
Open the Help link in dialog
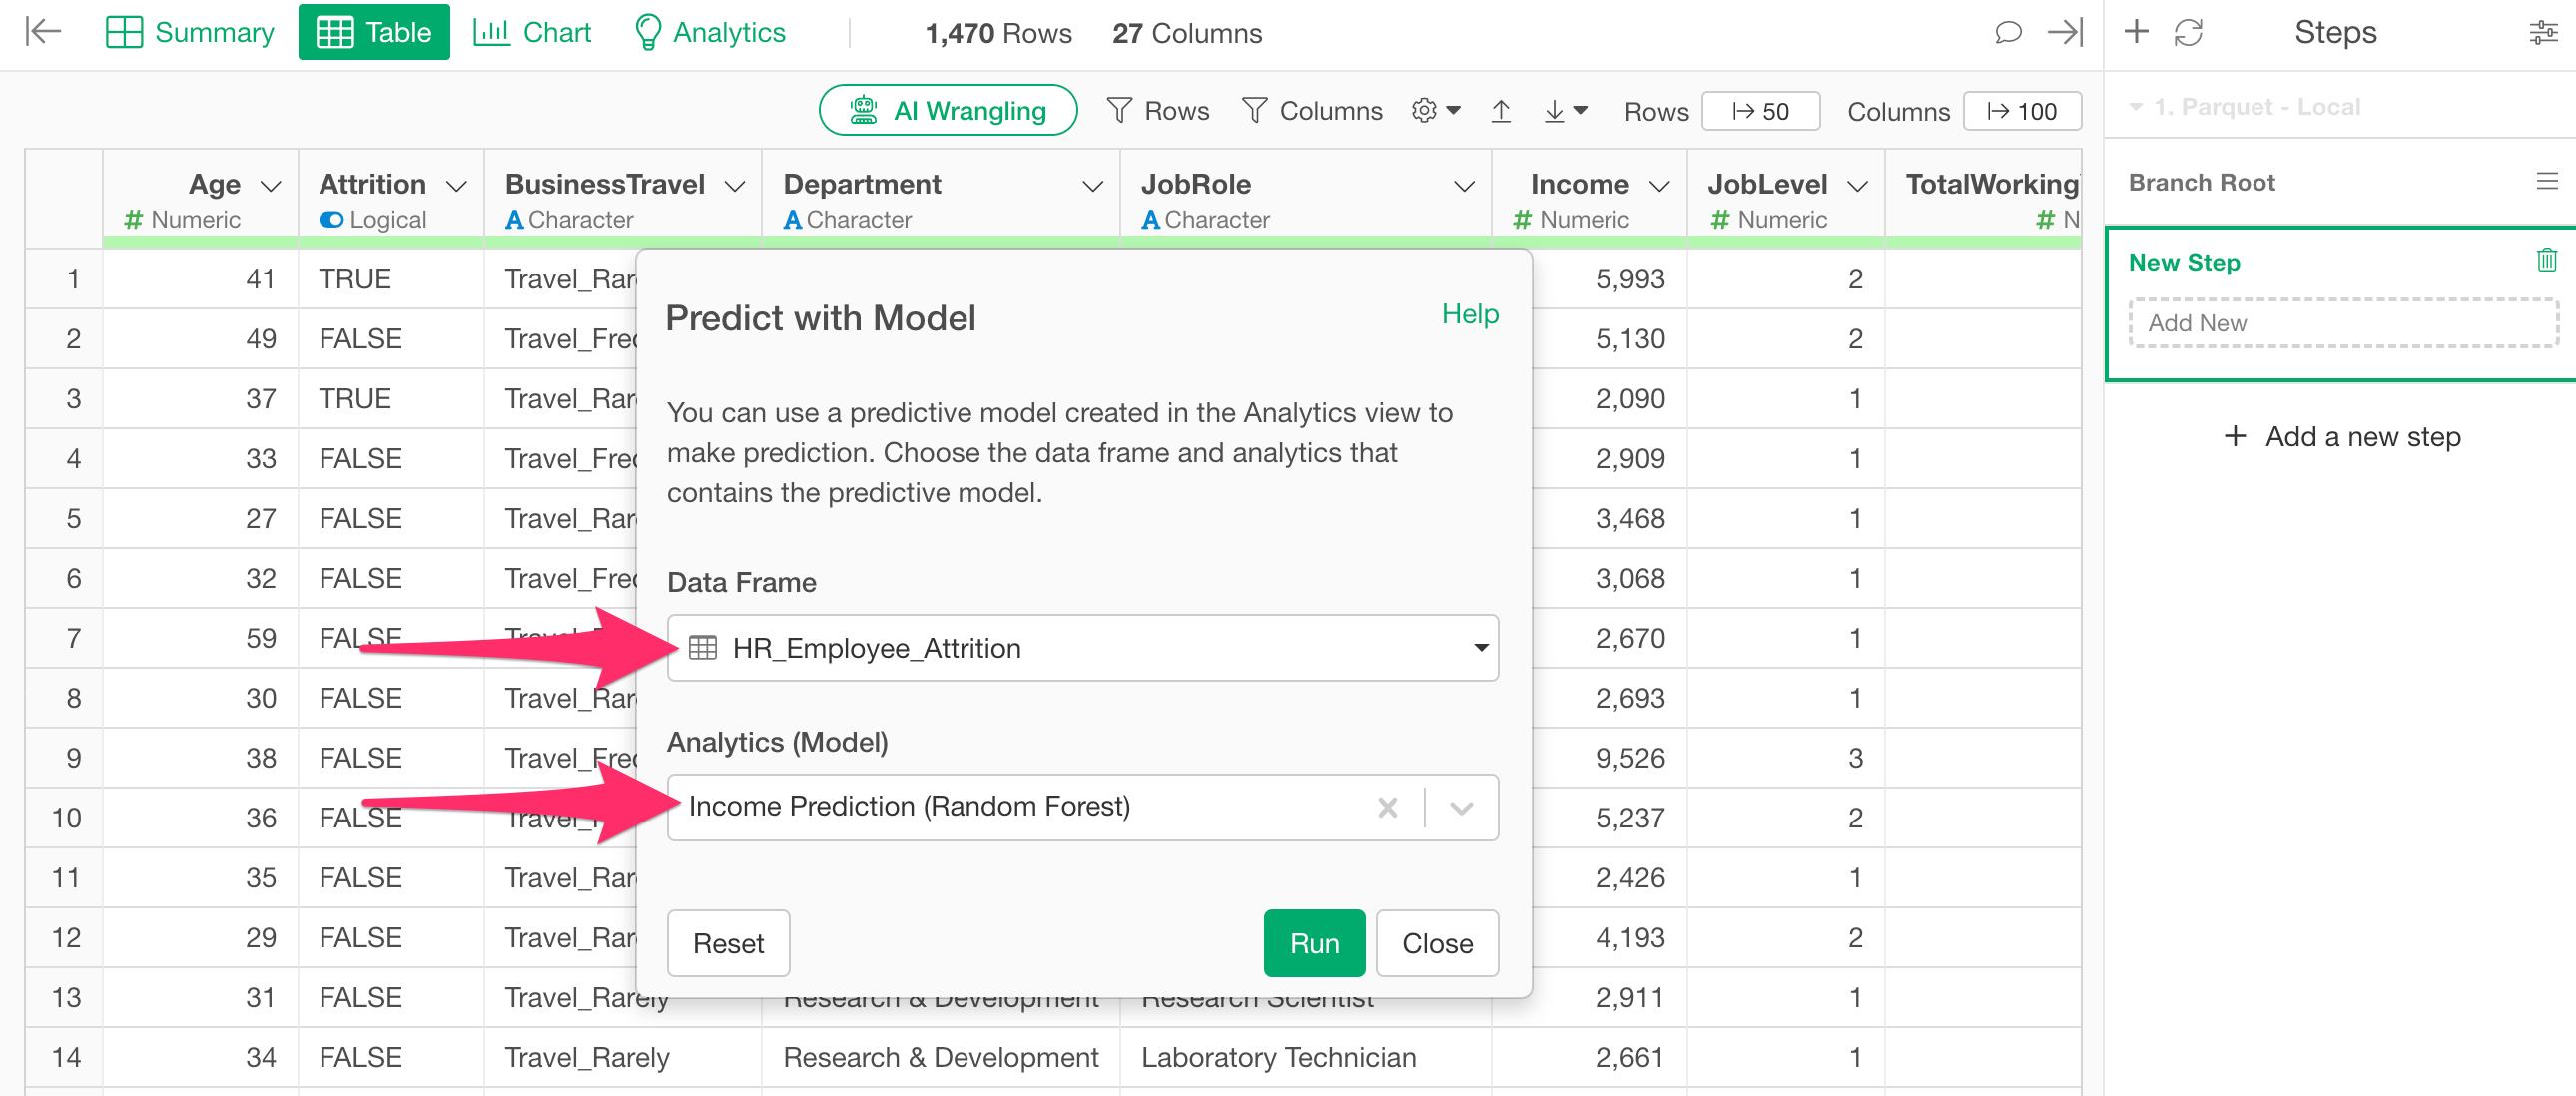[1469, 314]
